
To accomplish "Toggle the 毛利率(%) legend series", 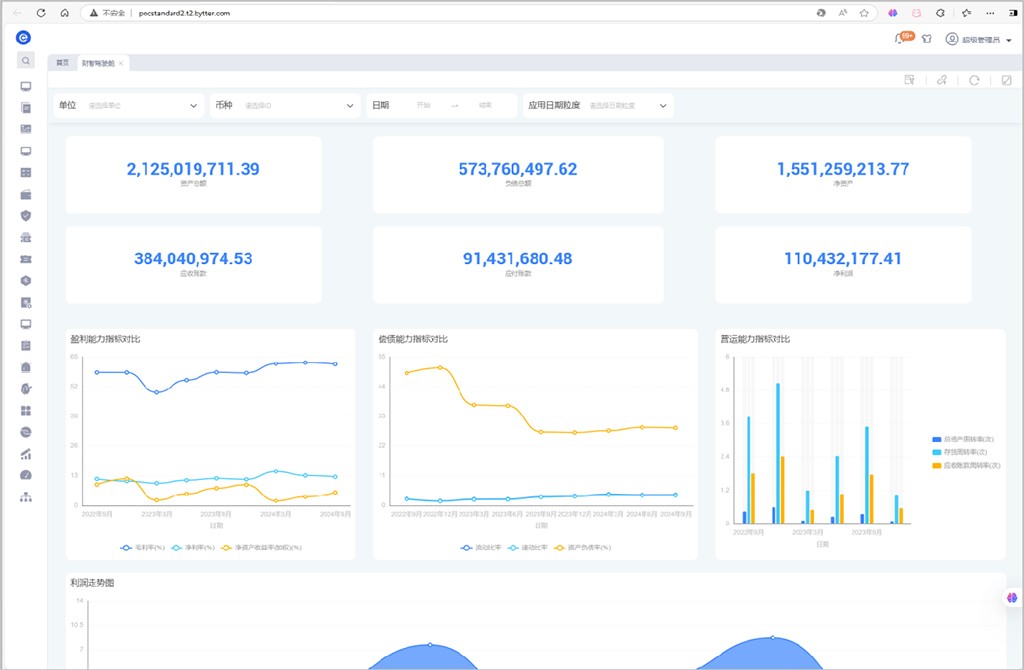I will pos(142,548).
